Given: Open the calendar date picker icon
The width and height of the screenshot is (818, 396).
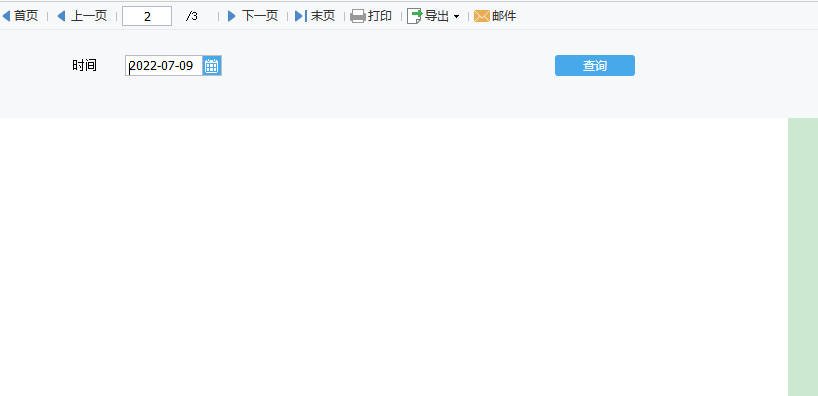Looking at the screenshot, I should 211,66.
